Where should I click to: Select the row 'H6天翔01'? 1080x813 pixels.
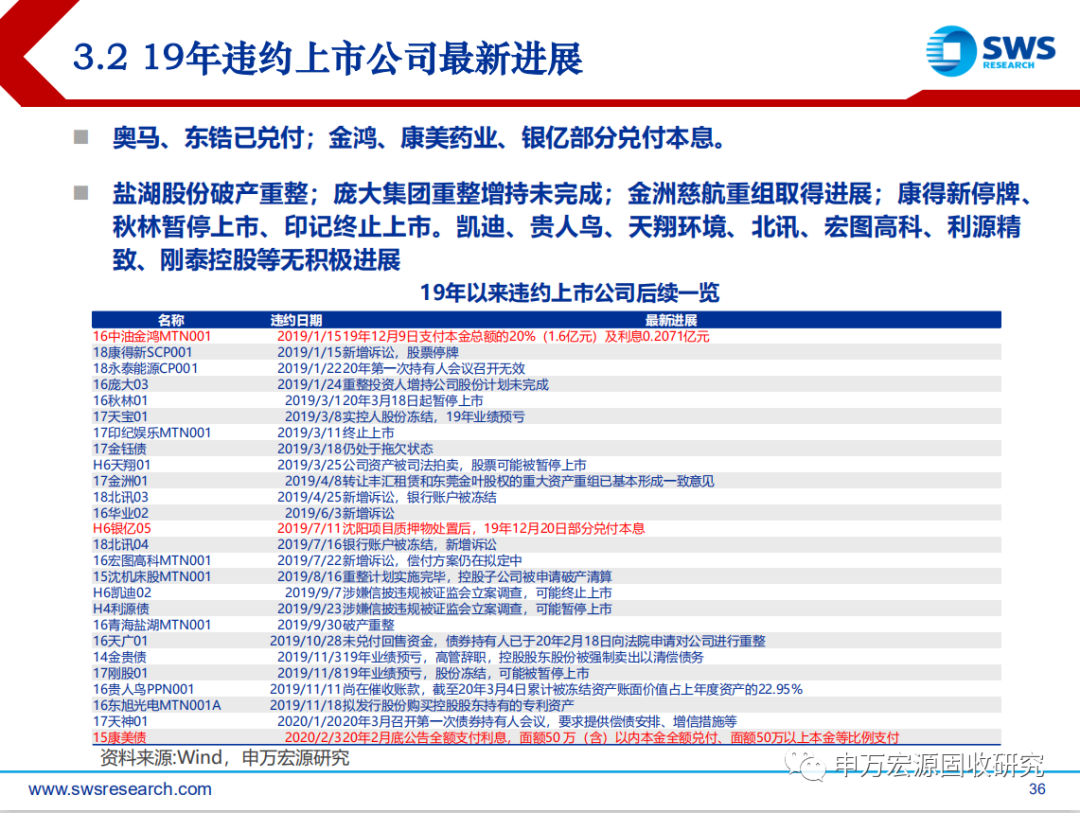546,465
